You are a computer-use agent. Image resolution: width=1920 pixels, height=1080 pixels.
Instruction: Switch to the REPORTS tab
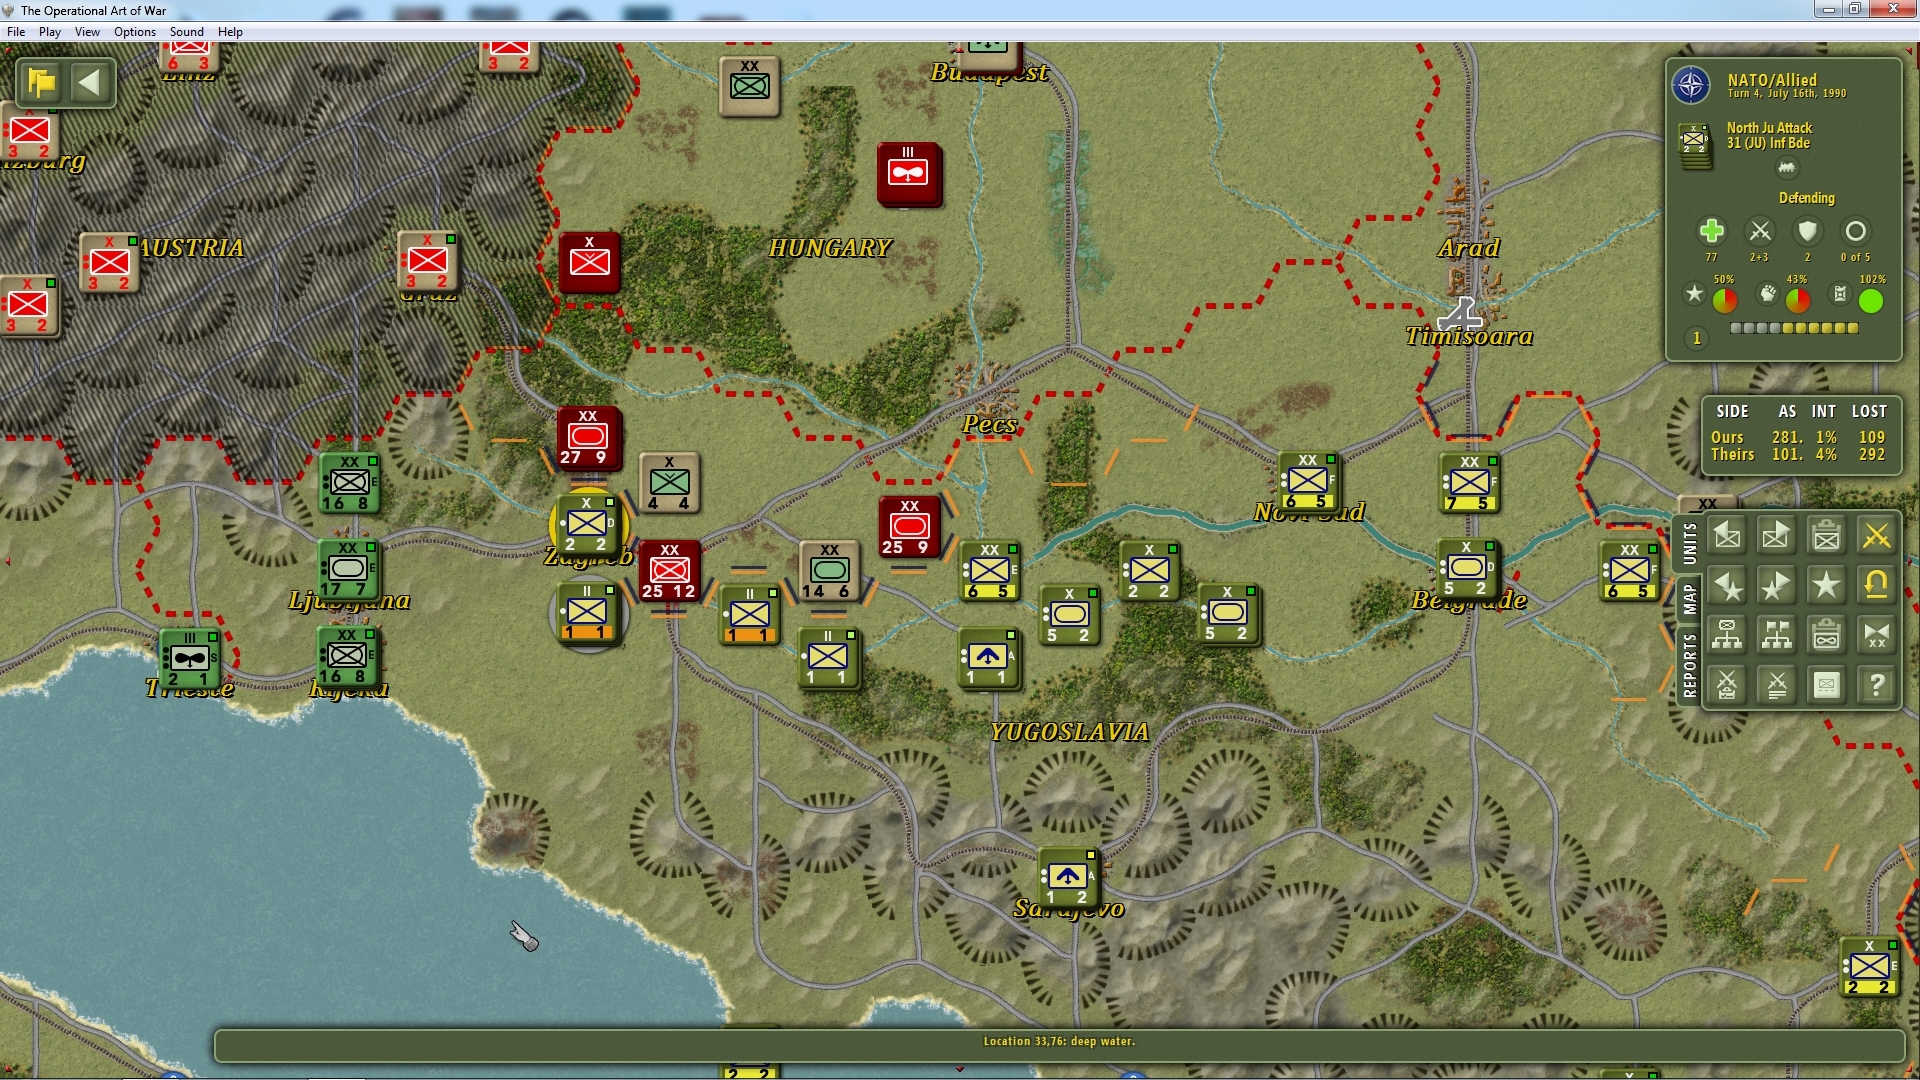pyautogui.click(x=1690, y=665)
